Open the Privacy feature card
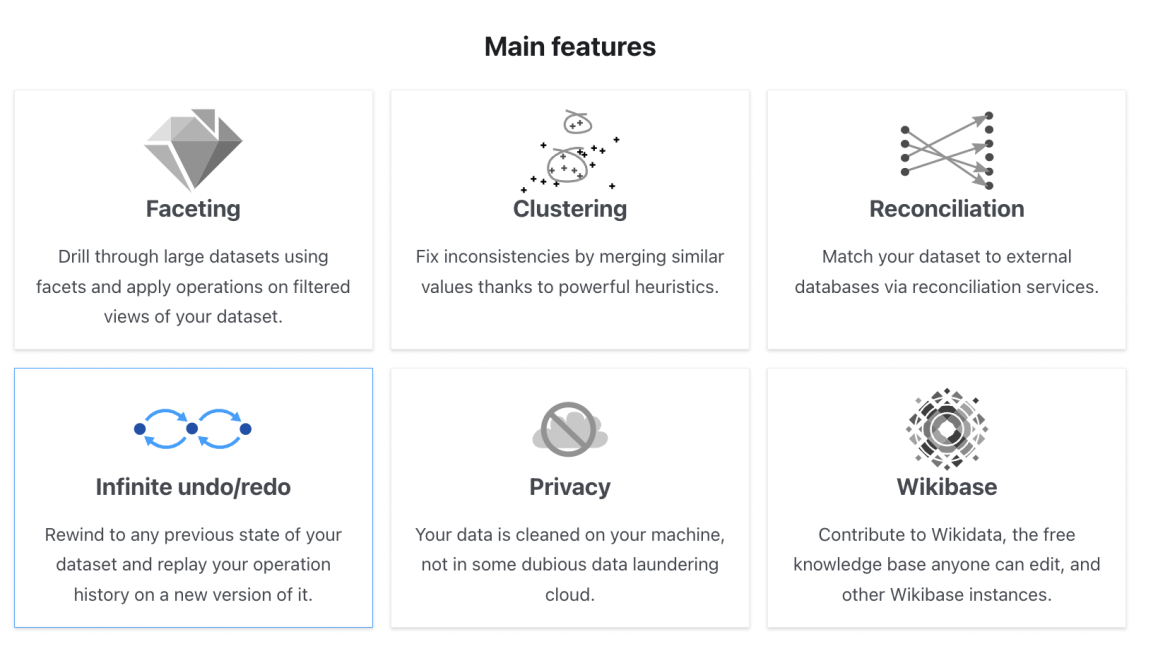Screen dimensions: 1170x658 coord(570,497)
